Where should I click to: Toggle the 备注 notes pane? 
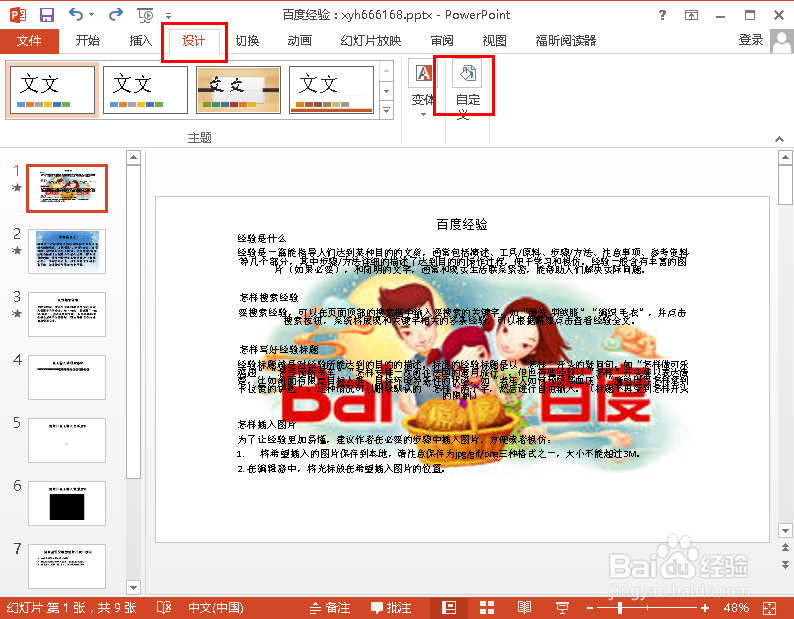click(330, 607)
